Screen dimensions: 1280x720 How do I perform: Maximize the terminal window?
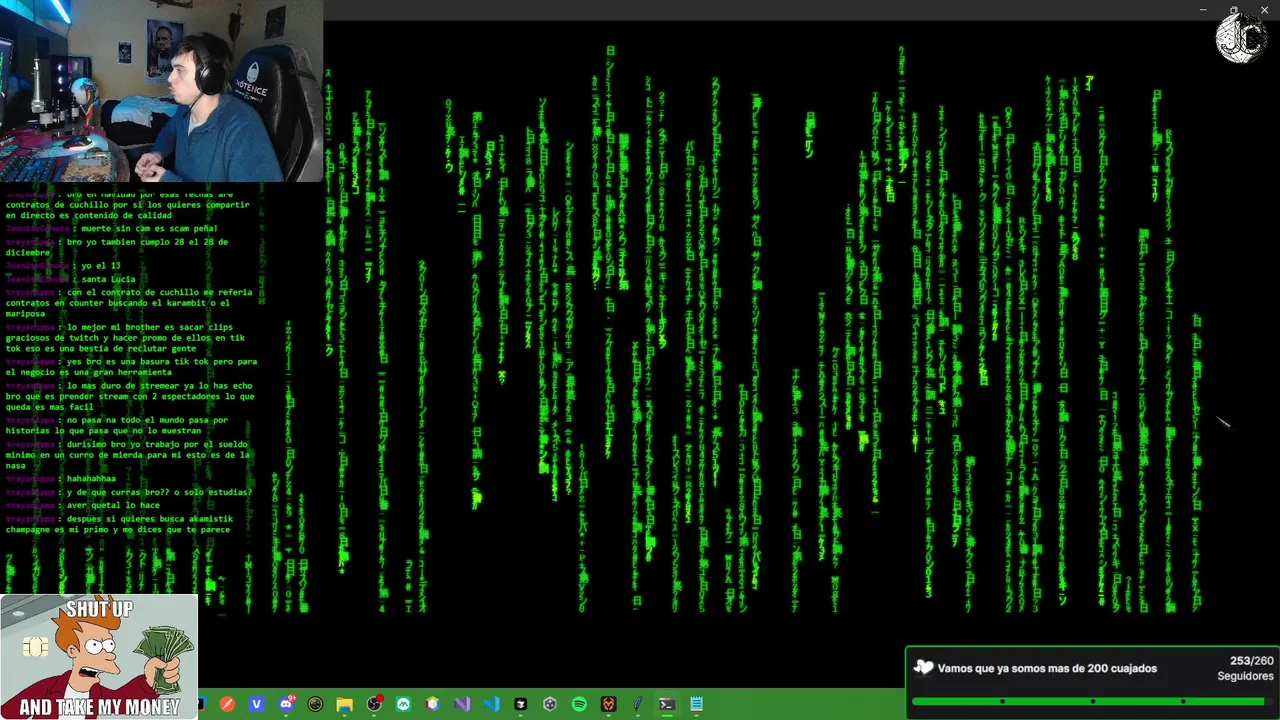coord(1234,9)
